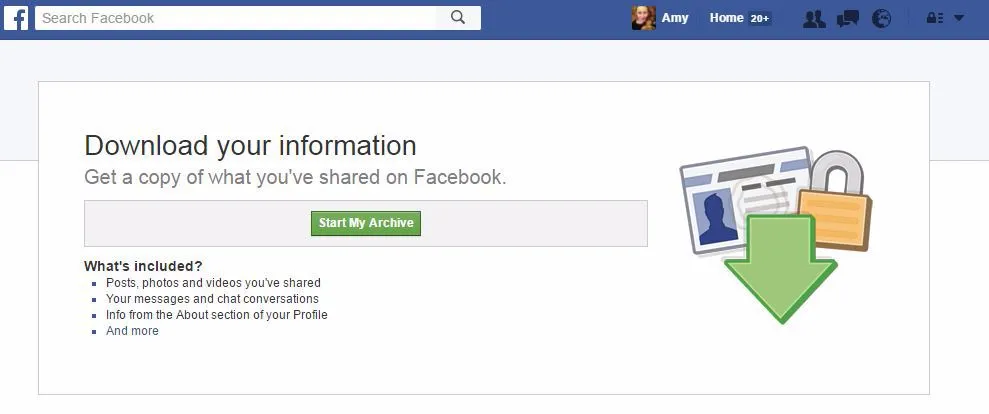
Task: Expand the account dropdown arrow
Action: pos(959,18)
